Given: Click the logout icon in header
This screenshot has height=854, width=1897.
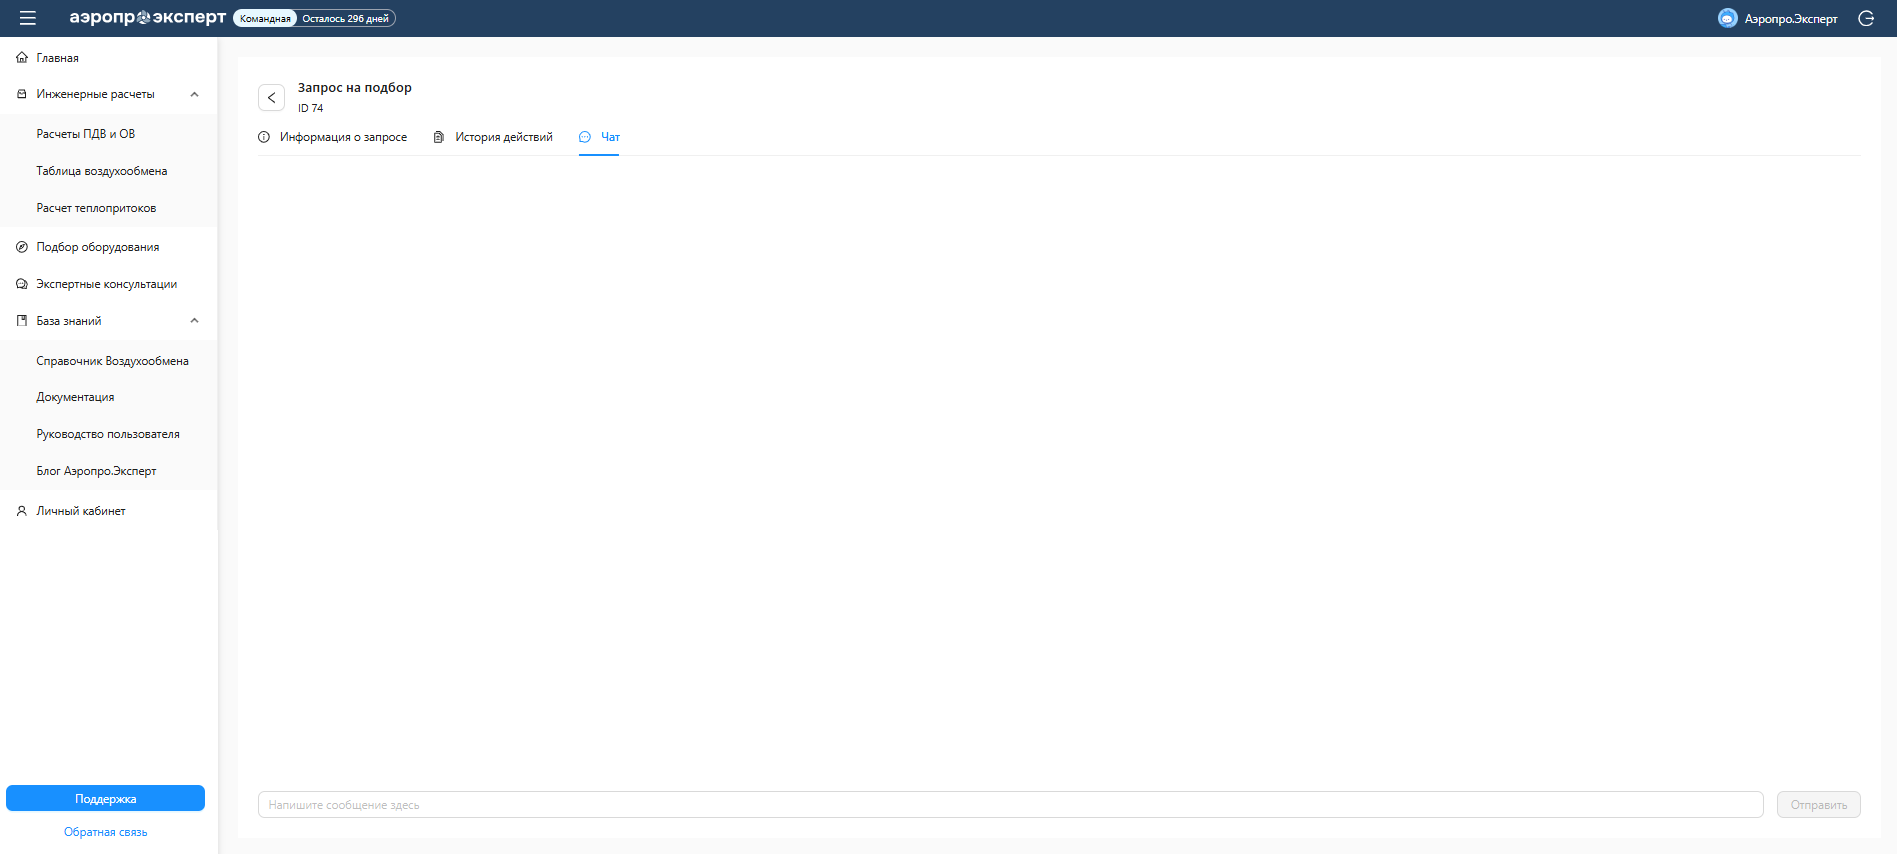Looking at the screenshot, I should [x=1866, y=18].
